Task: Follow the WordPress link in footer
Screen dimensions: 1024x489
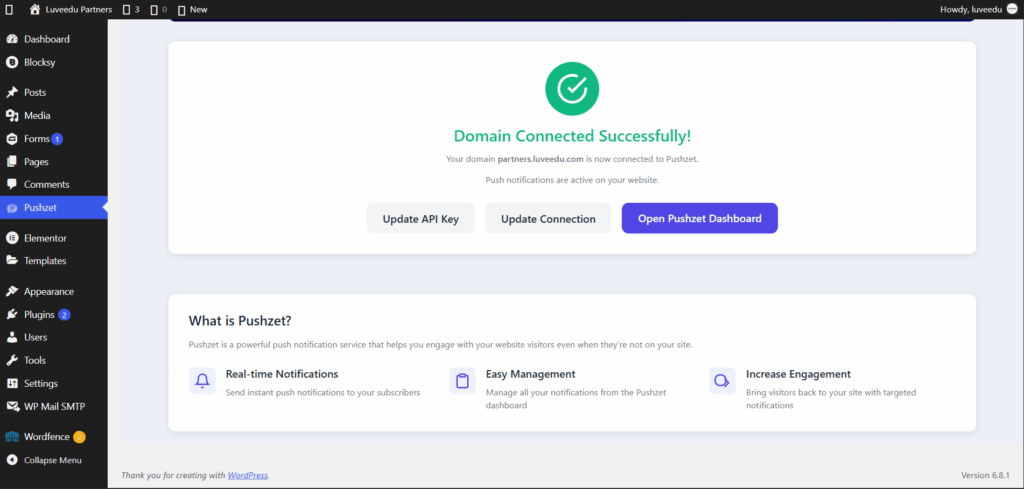Action: tap(248, 475)
